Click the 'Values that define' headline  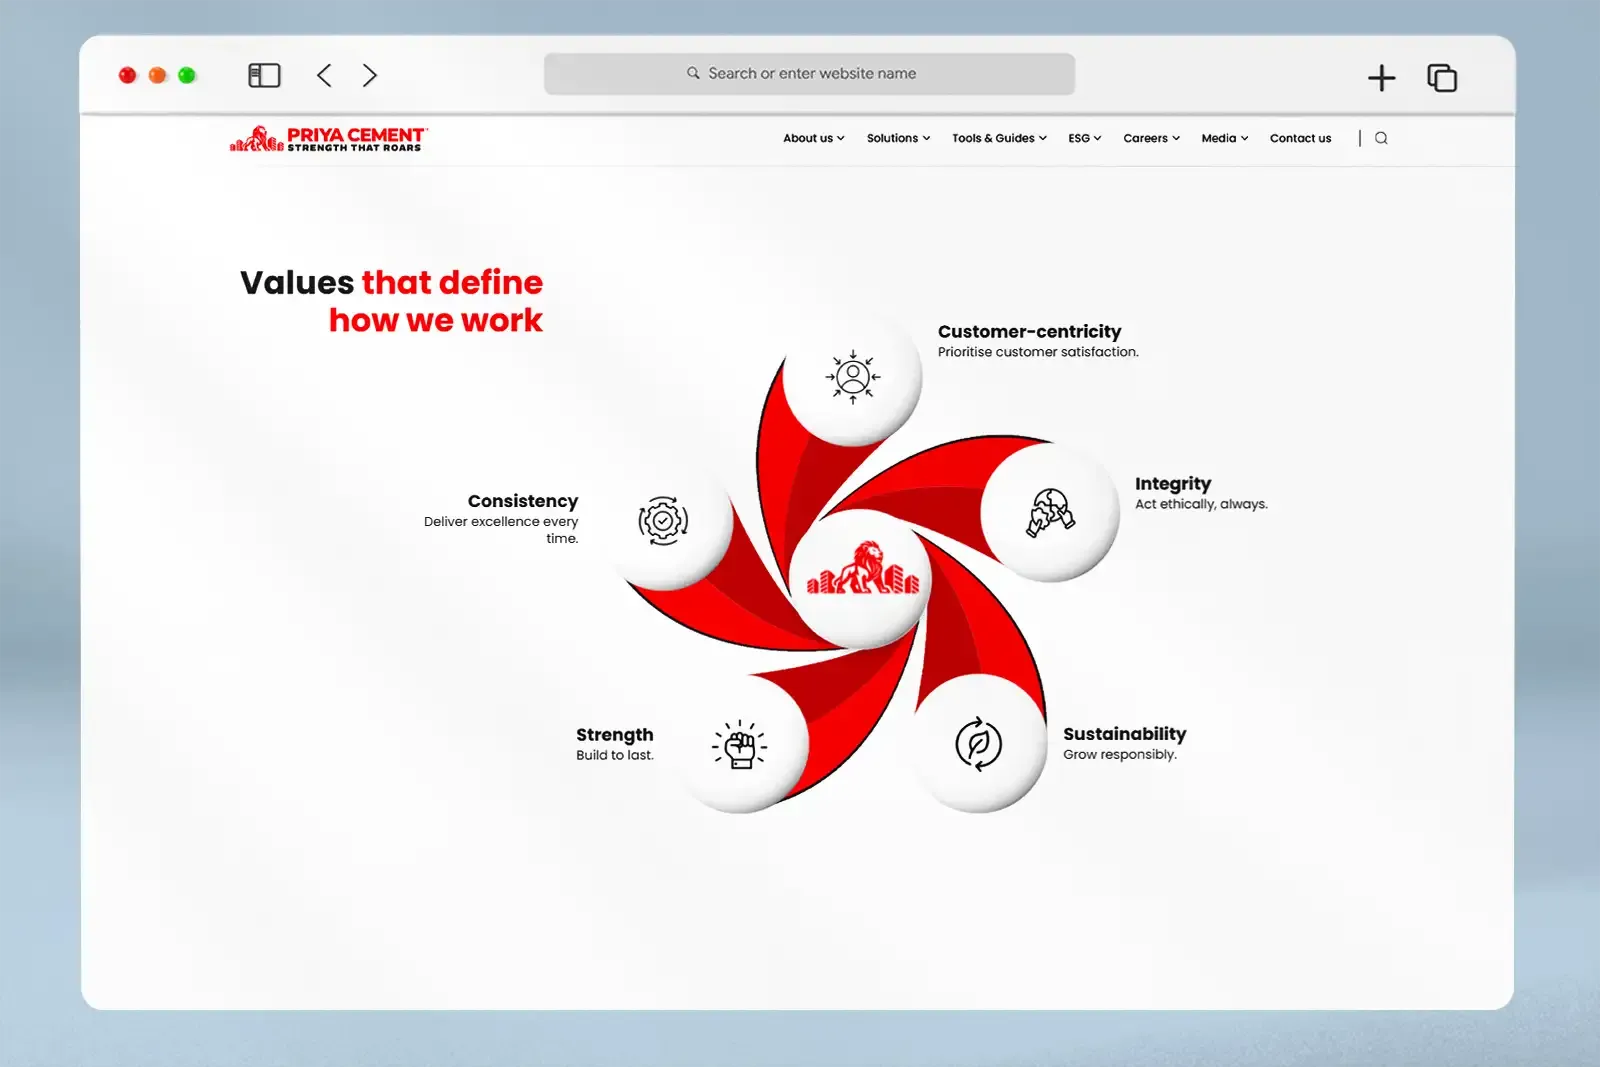point(391,283)
